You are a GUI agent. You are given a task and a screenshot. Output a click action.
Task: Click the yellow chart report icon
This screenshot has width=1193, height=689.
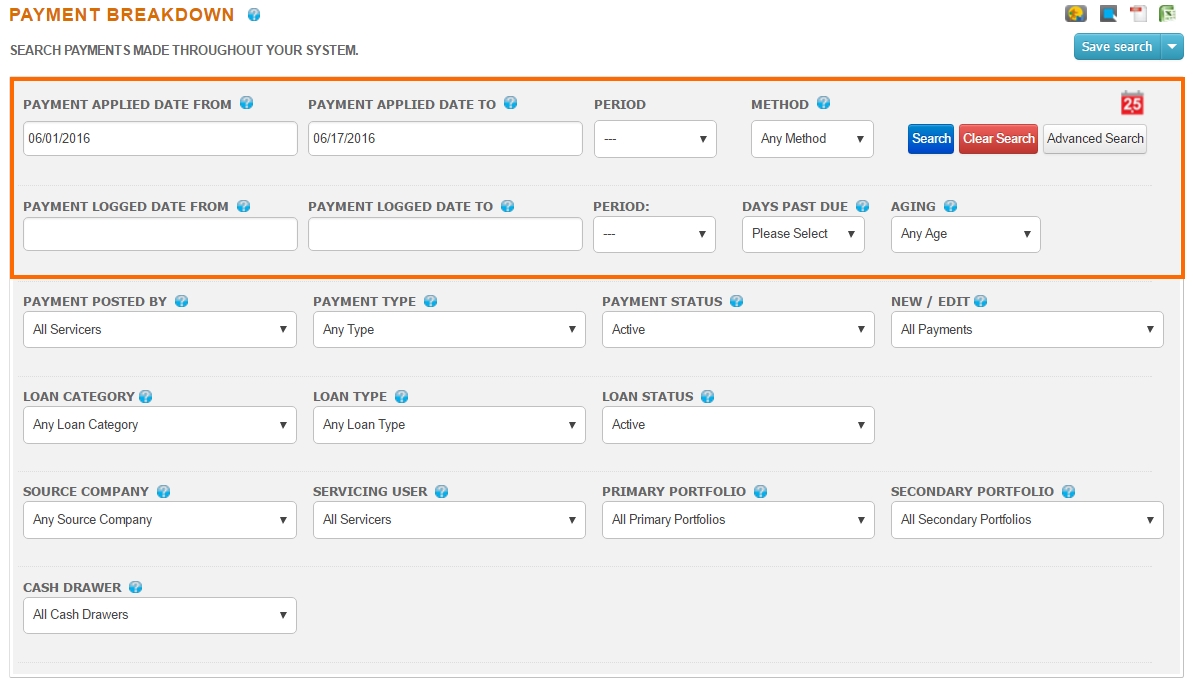[1076, 13]
